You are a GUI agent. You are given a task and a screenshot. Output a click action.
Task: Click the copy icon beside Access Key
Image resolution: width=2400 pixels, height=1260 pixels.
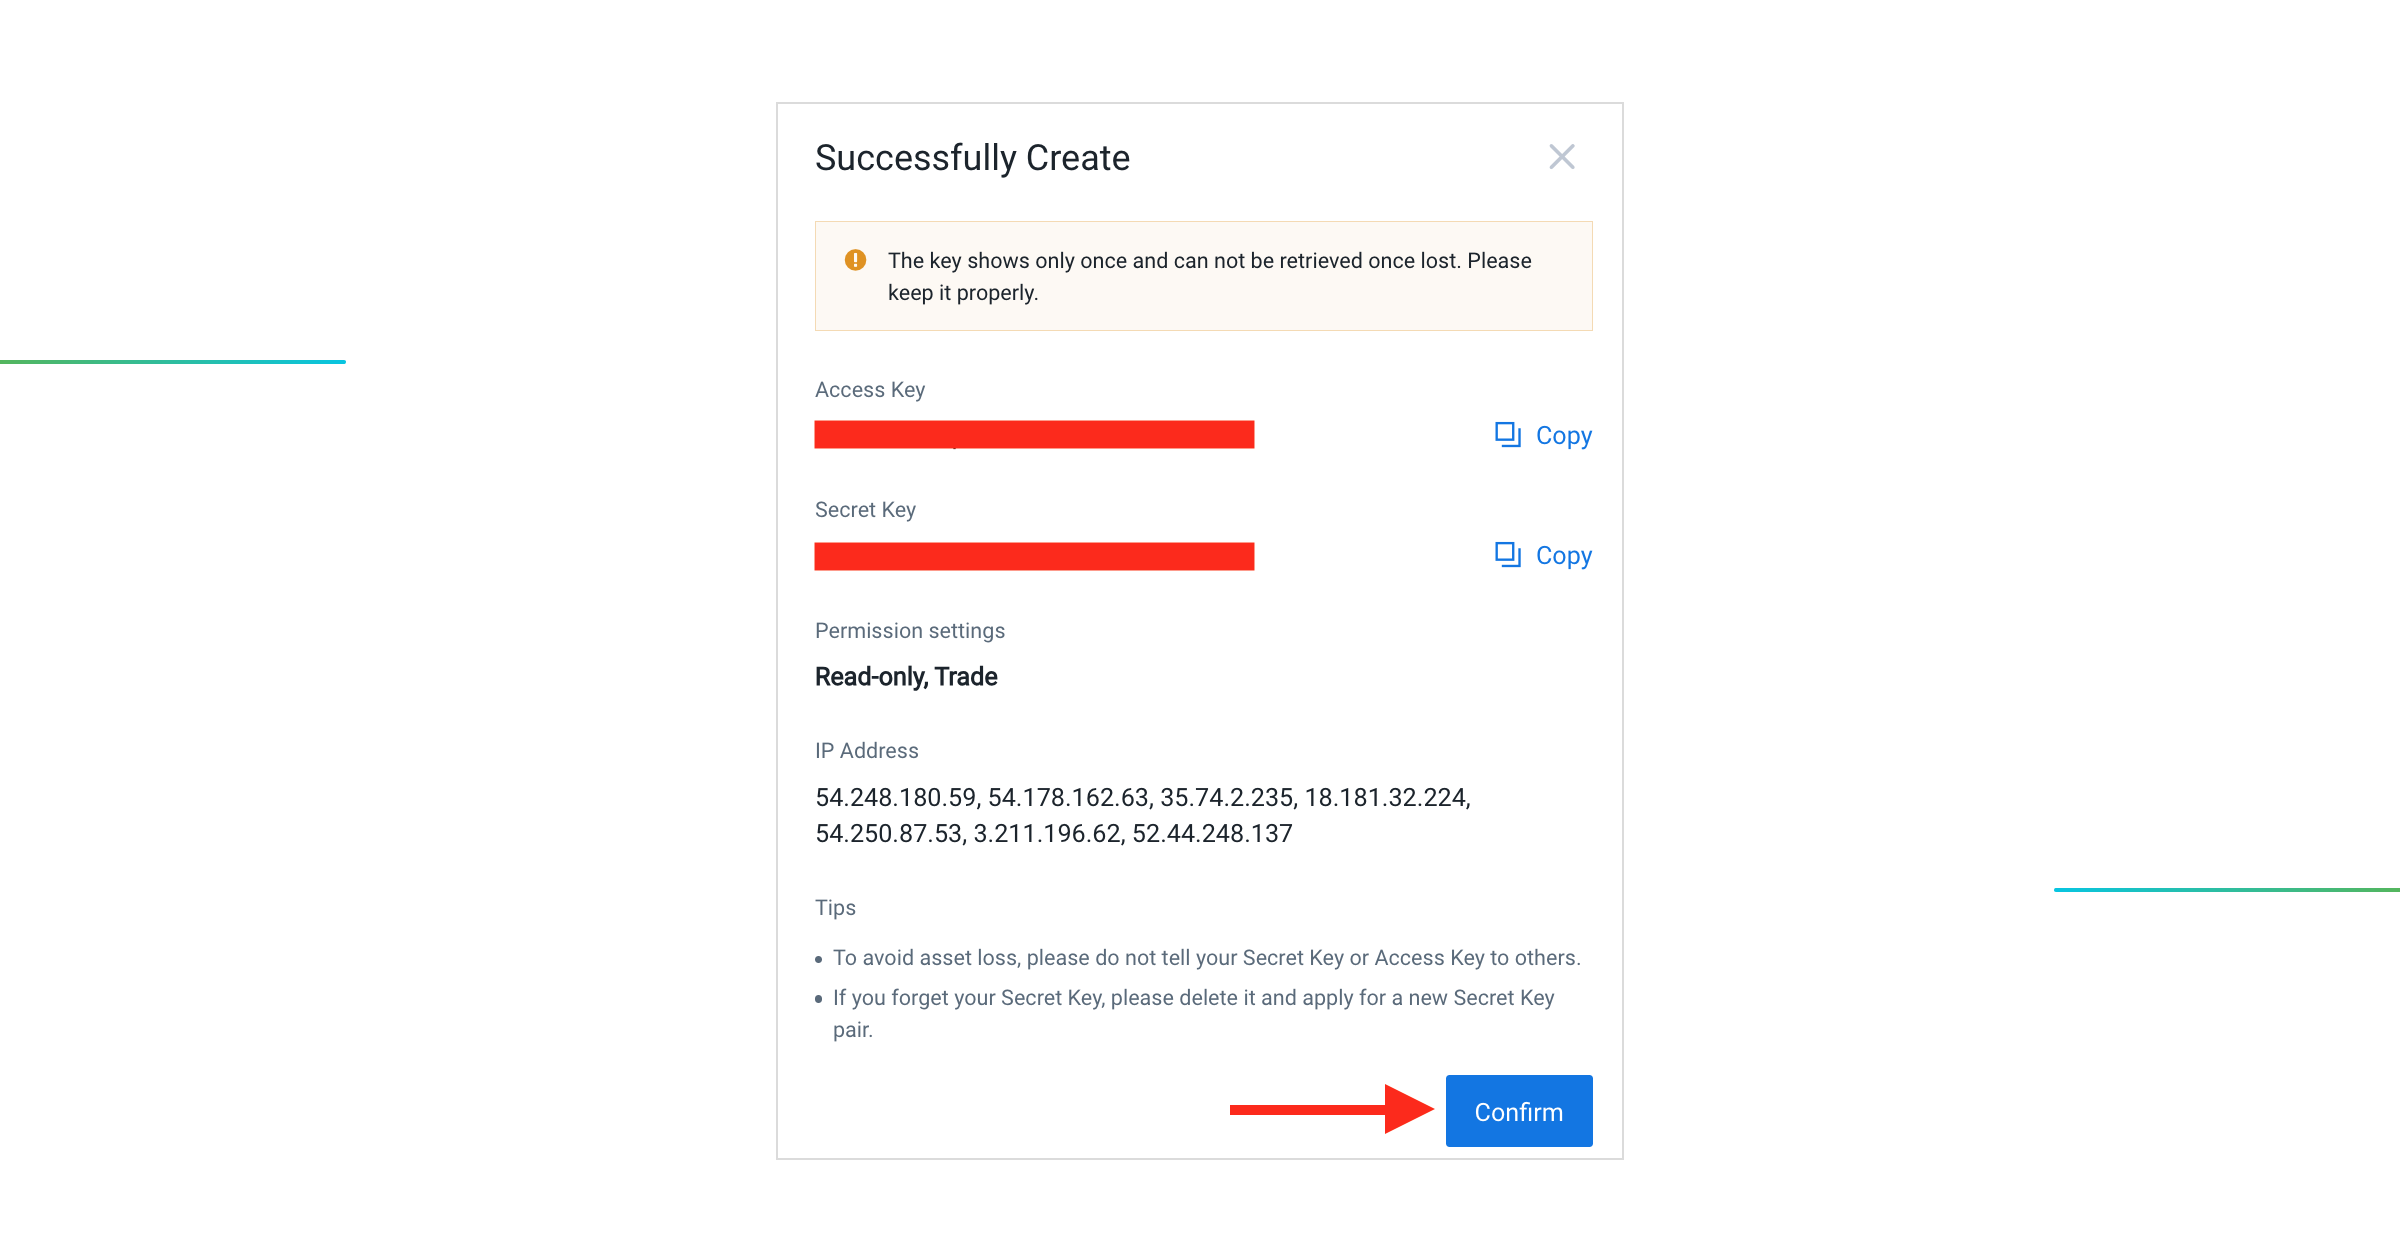point(1507,435)
